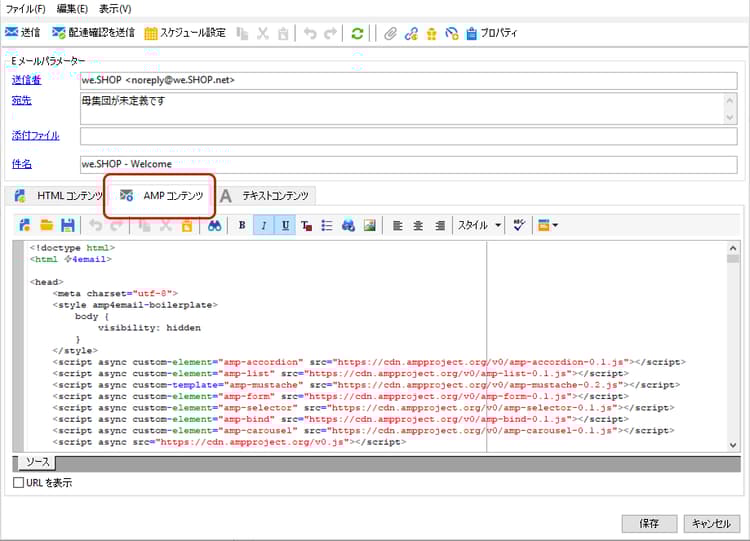This screenshot has width=750, height=541.
Task: Open the スタイル style dropdown
Action: click(x=480, y=225)
